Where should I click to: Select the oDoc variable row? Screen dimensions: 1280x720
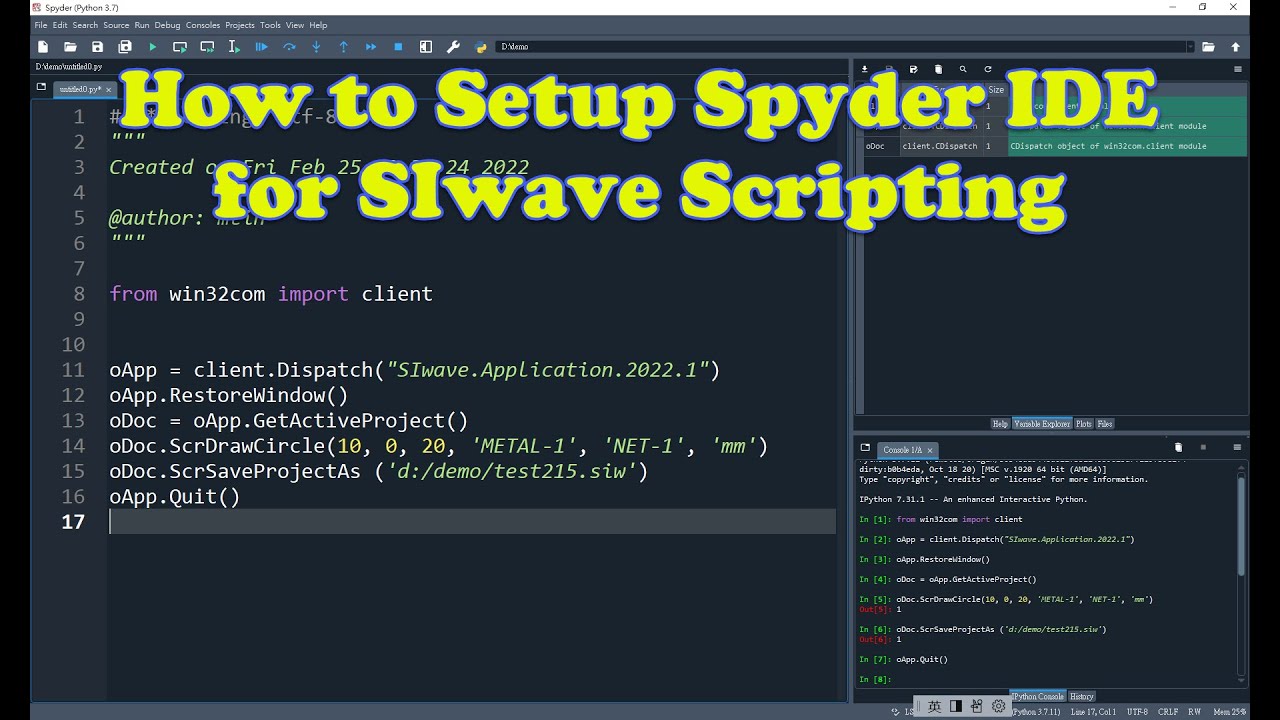1054,146
